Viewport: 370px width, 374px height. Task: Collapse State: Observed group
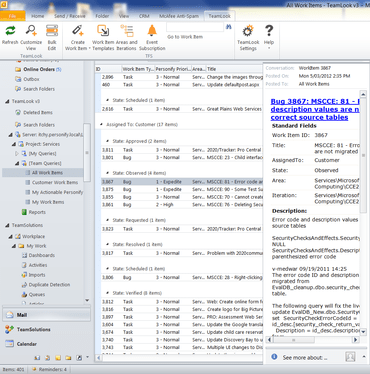(107, 173)
